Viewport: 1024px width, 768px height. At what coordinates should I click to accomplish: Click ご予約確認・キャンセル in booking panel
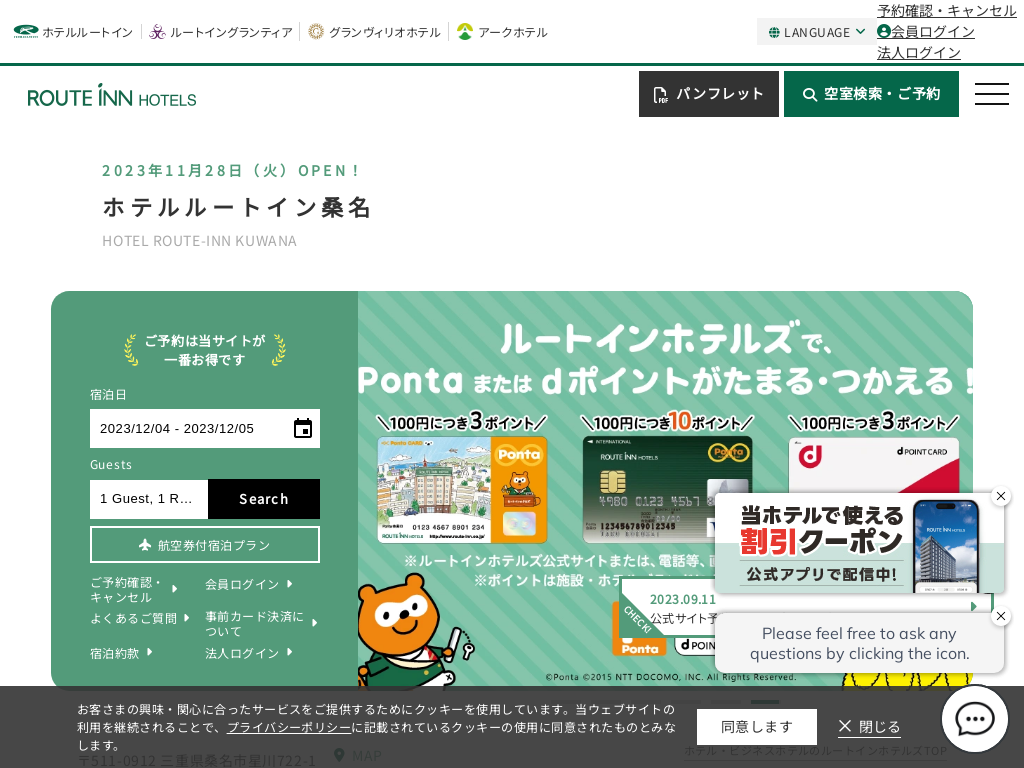click(x=134, y=590)
